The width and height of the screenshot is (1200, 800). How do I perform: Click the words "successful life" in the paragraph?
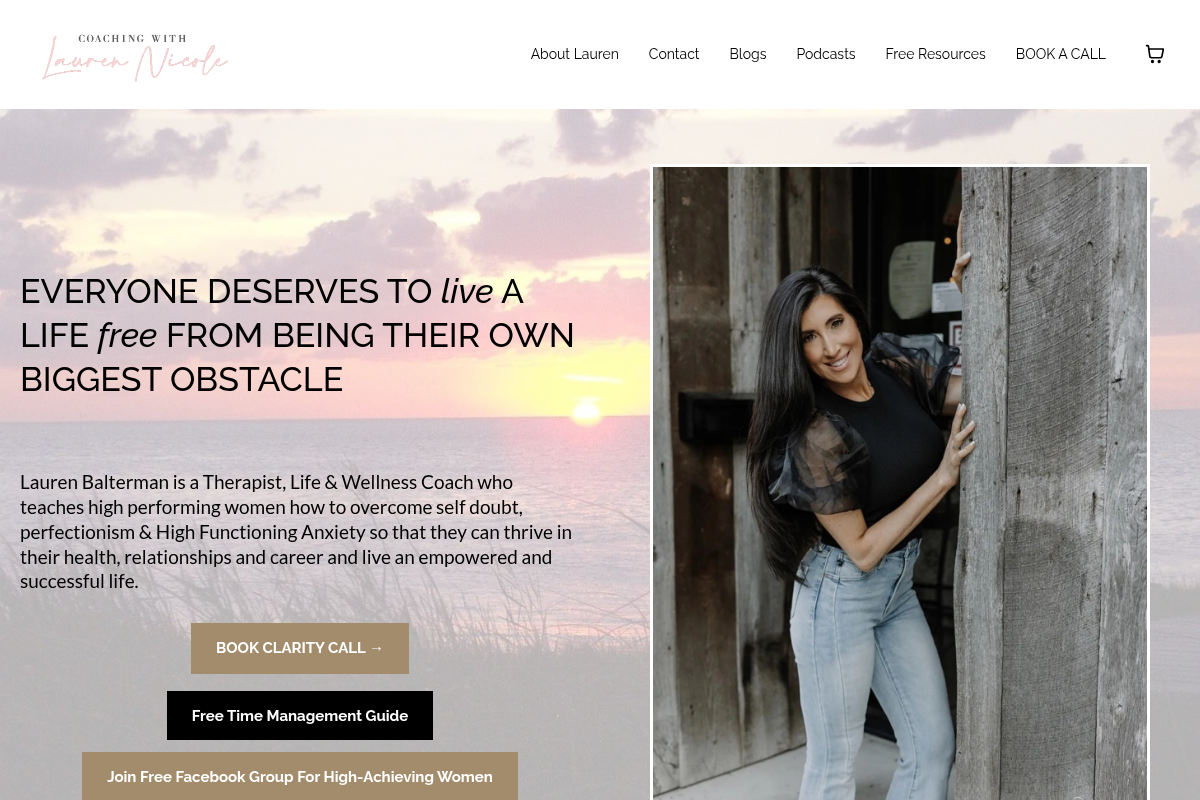click(x=77, y=582)
